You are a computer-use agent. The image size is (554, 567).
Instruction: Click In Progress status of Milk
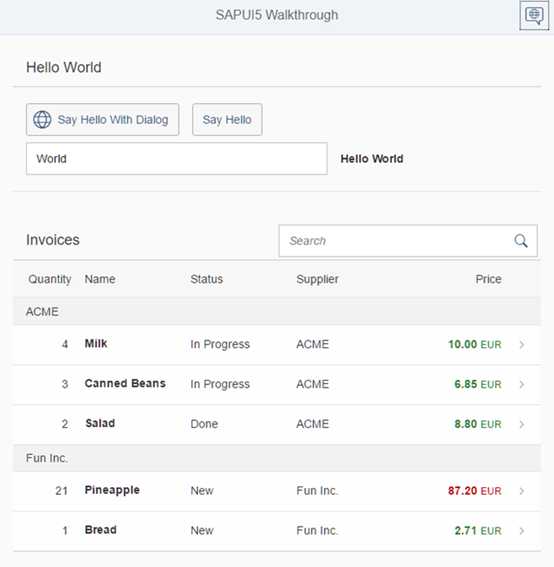click(x=220, y=344)
